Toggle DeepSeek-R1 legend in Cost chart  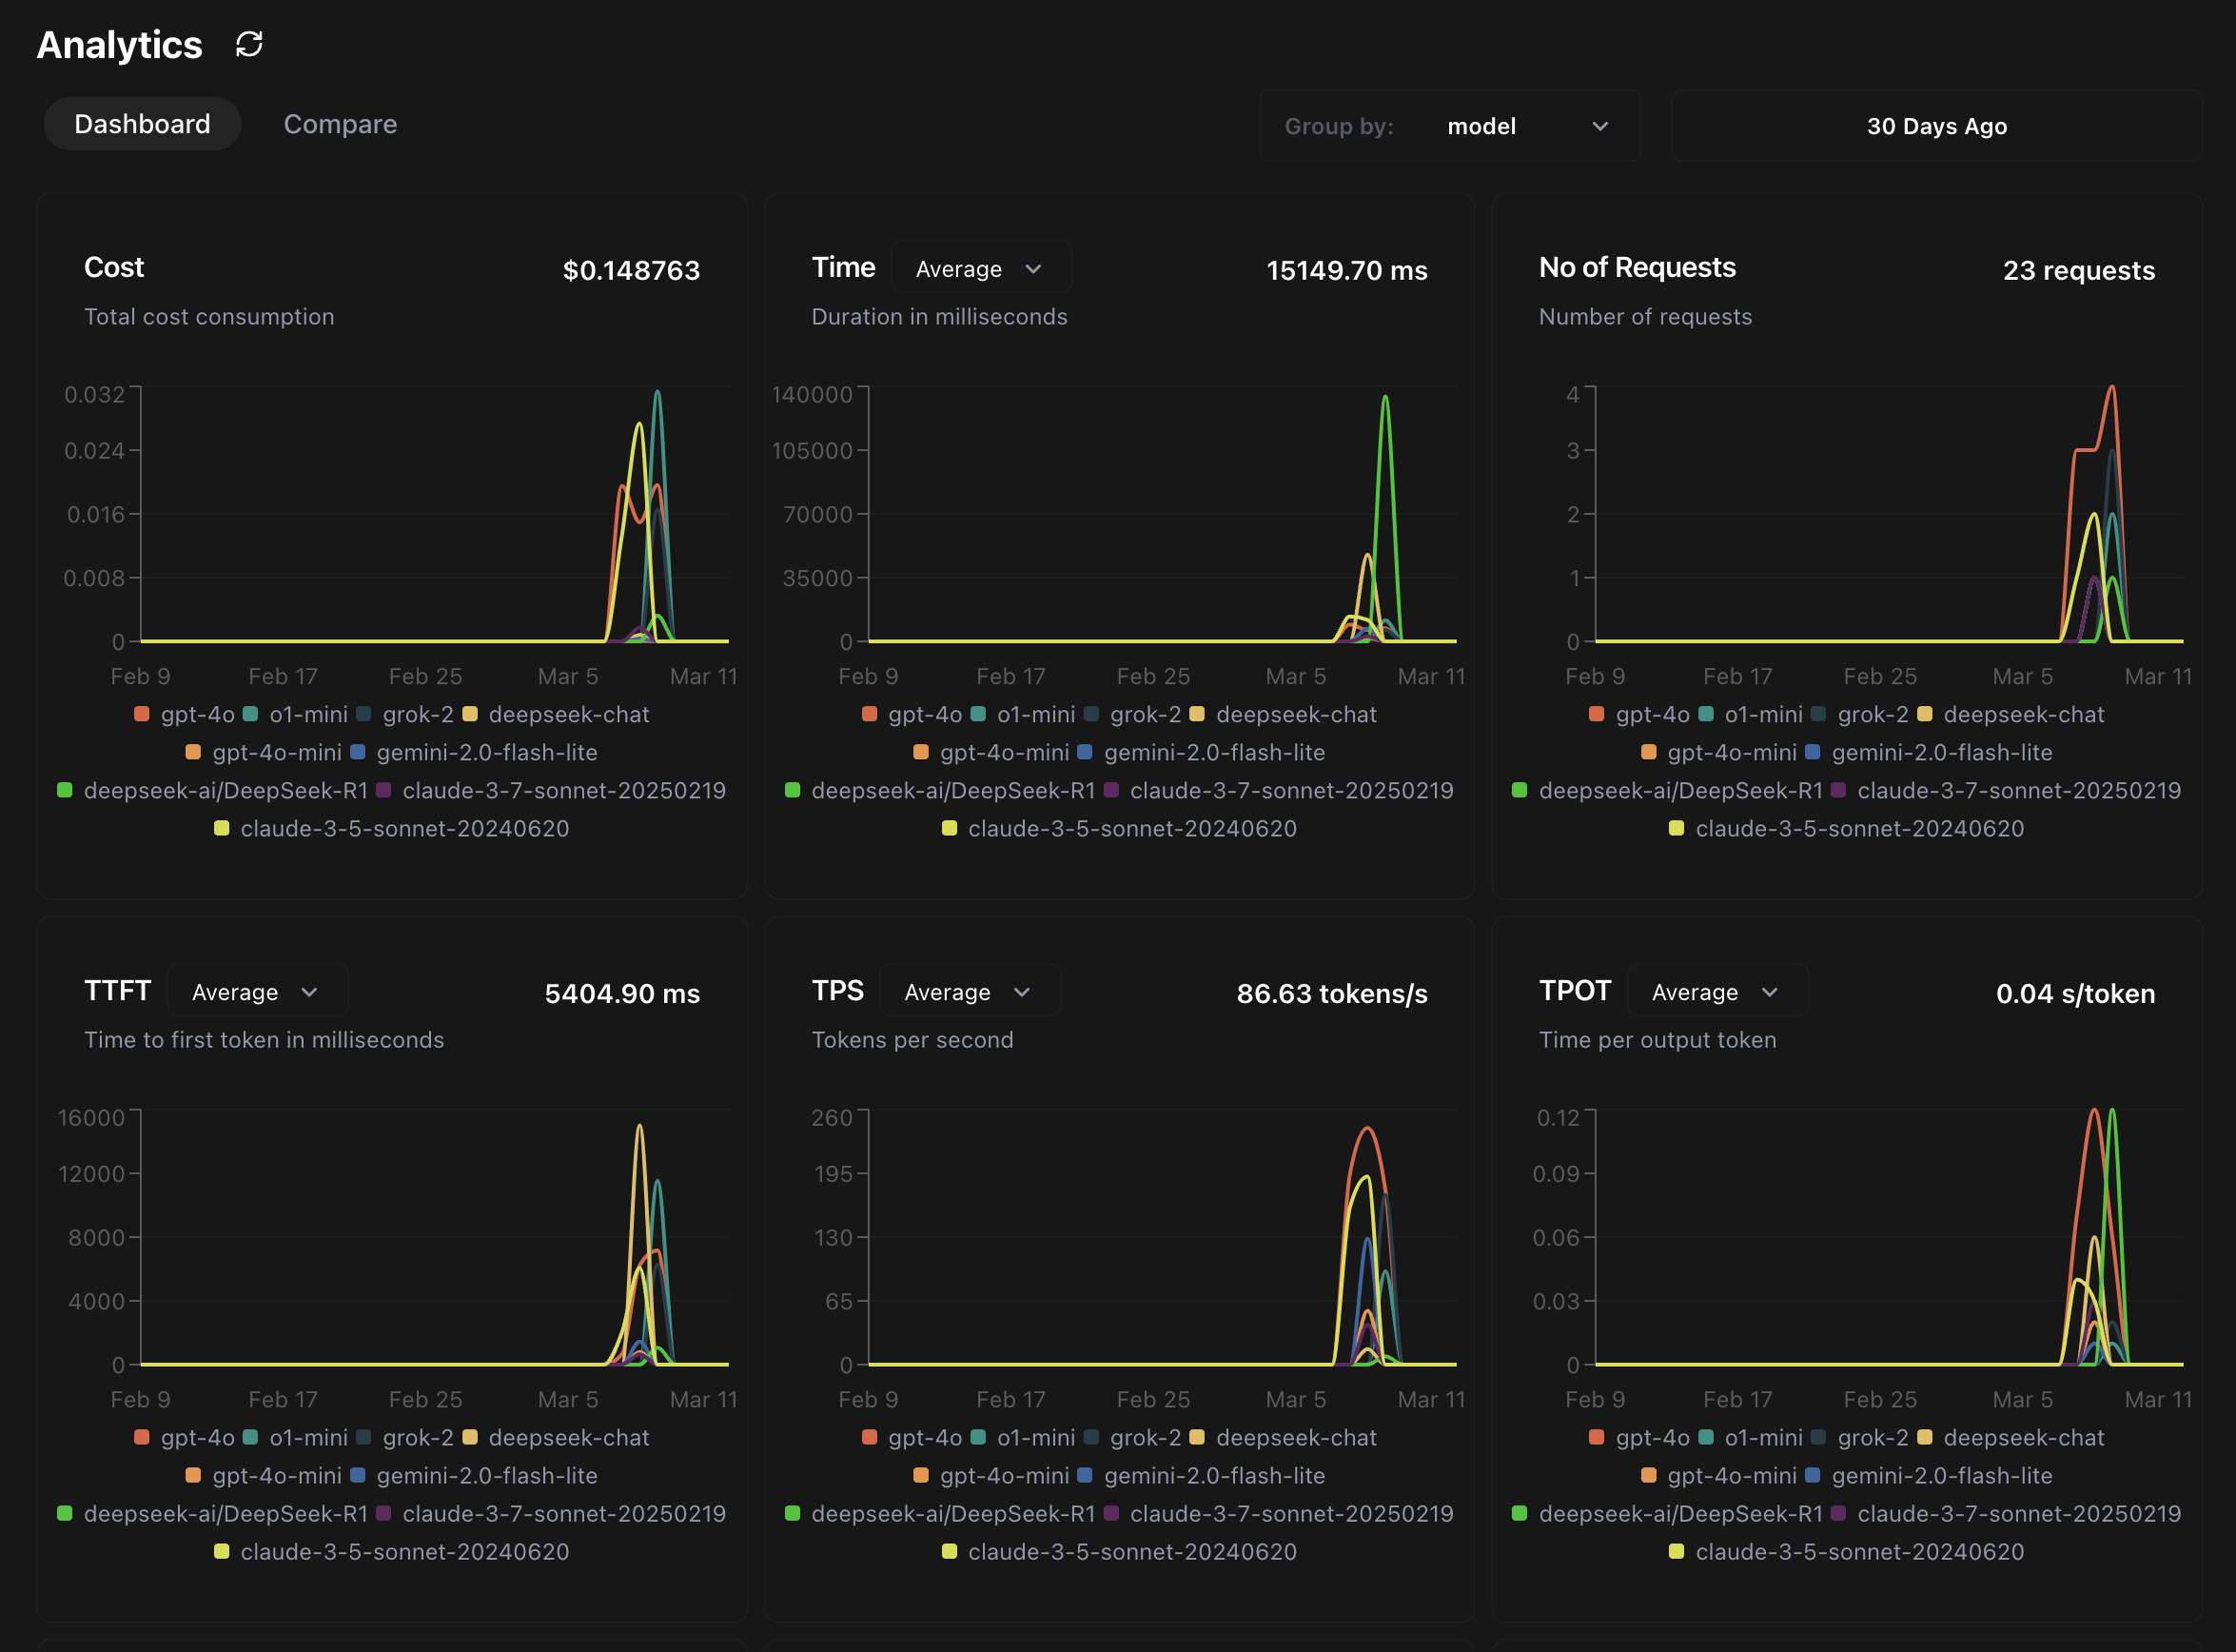coord(213,790)
